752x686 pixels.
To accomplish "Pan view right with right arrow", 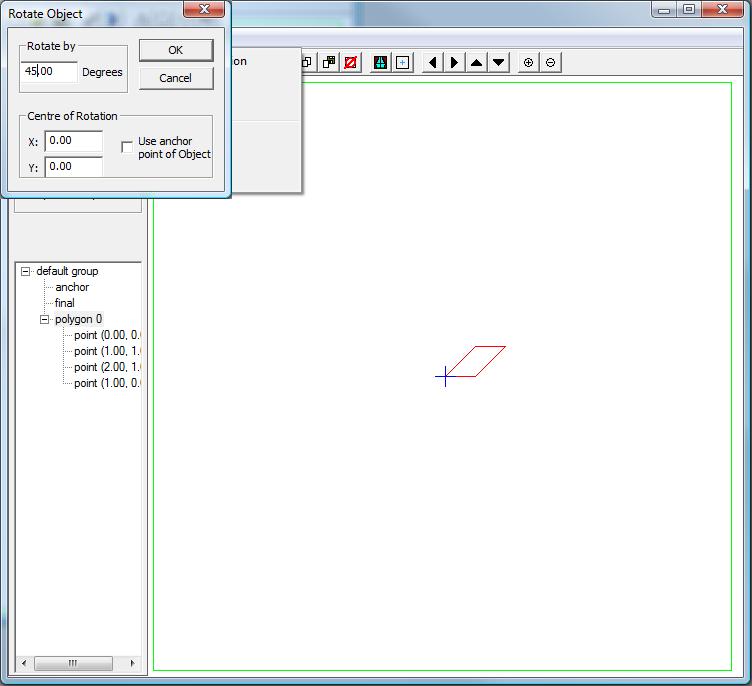I will pos(454,62).
